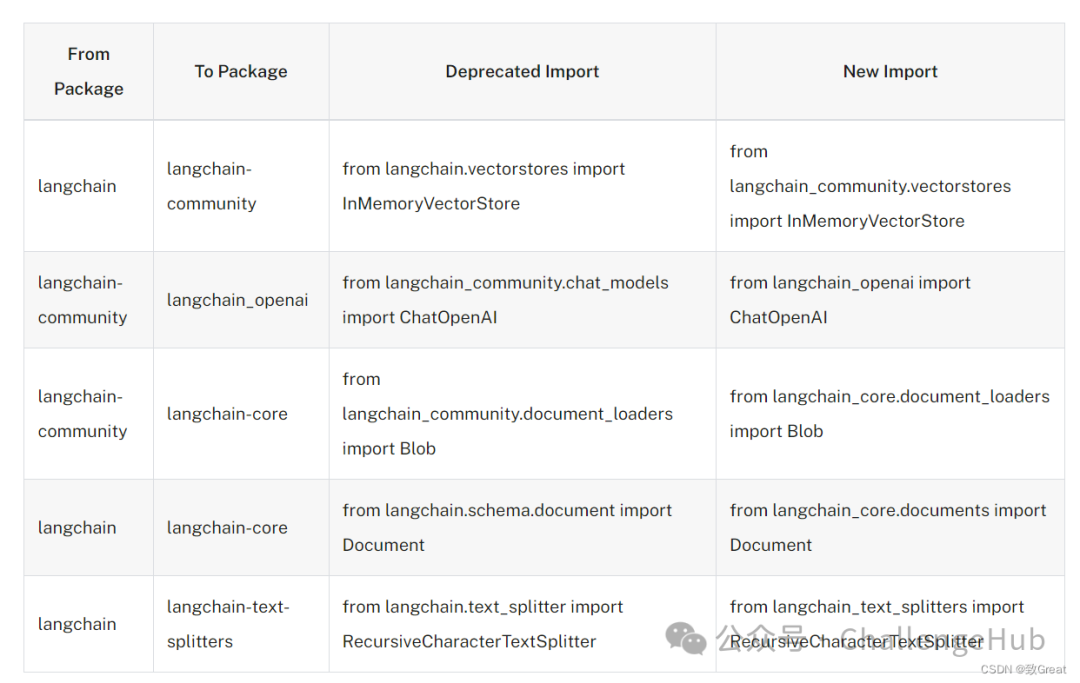1080x683 pixels.
Task: Select the To Package column header
Action: pyautogui.click(x=241, y=72)
